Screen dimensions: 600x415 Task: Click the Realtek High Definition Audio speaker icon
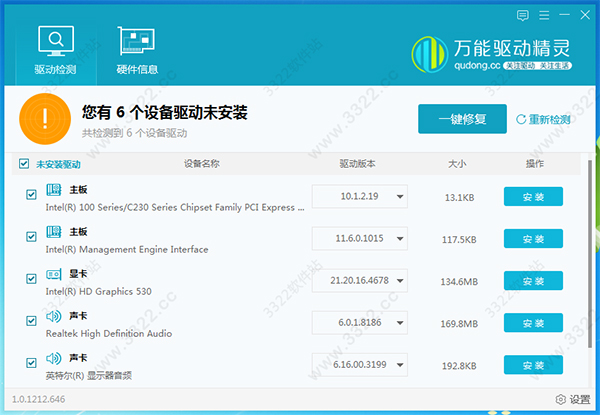click(55, 321)
